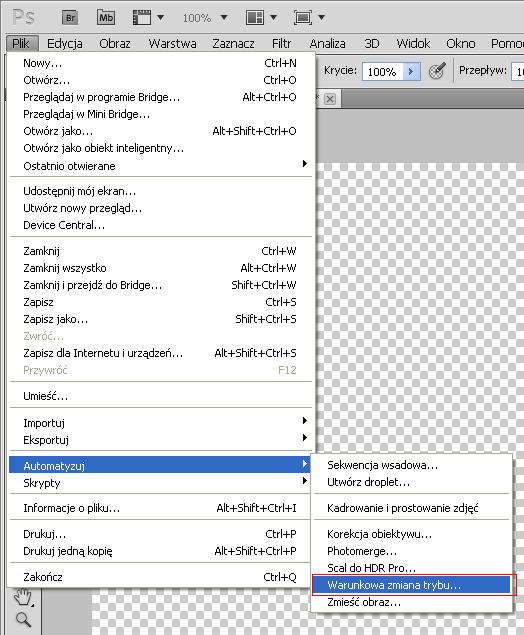Open the 100% zoom level dropdown

[224, 17]
